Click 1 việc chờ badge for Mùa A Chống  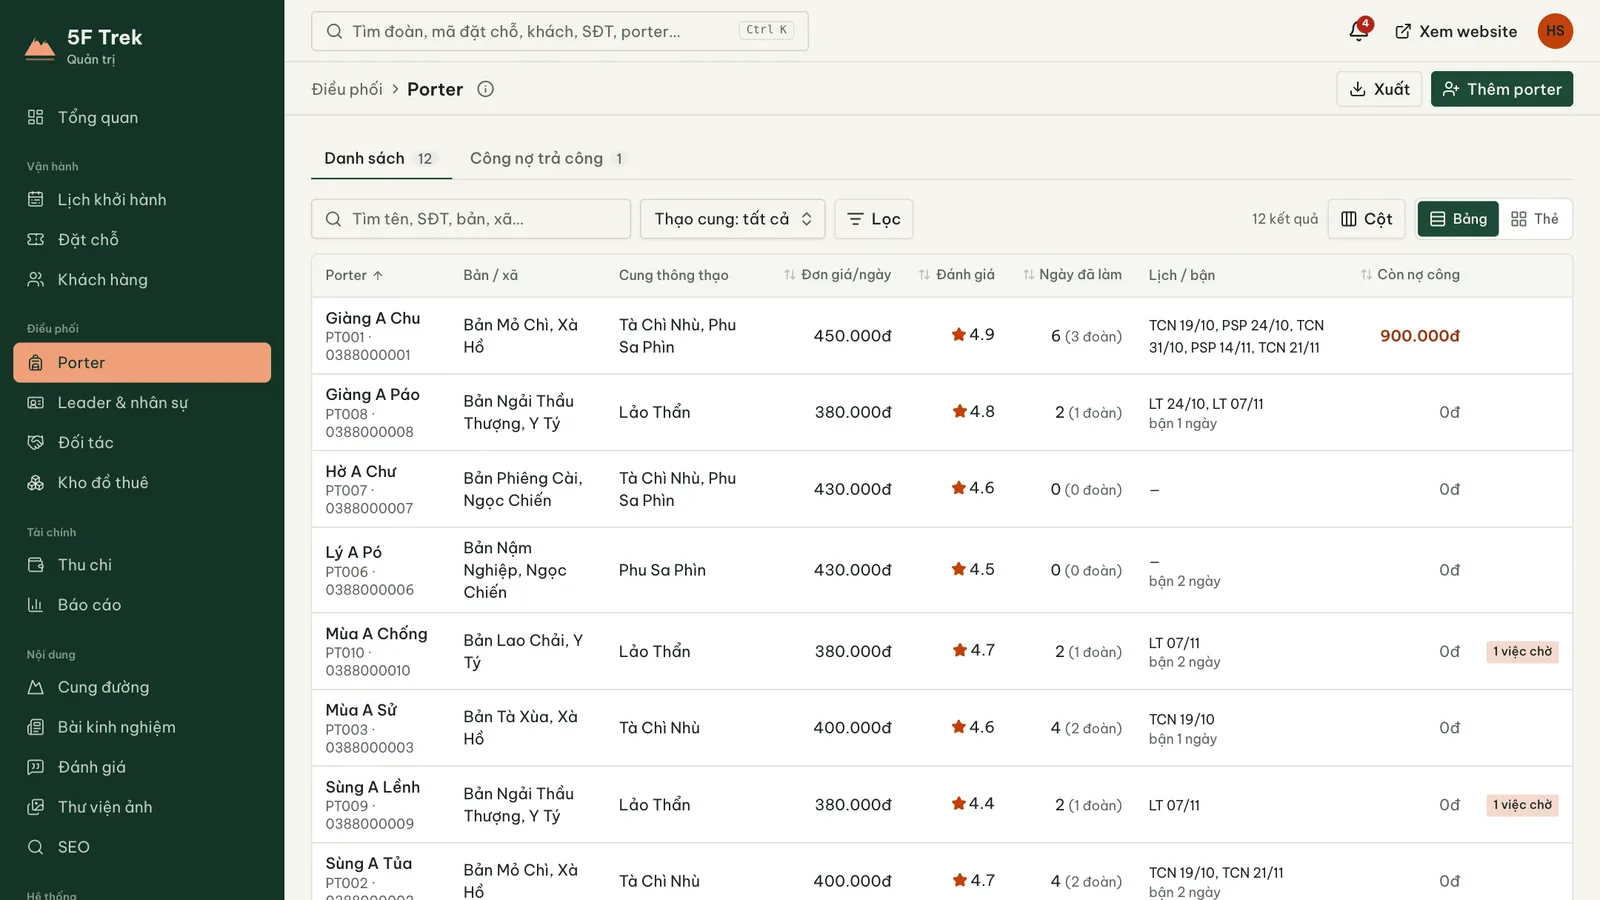1523,651
